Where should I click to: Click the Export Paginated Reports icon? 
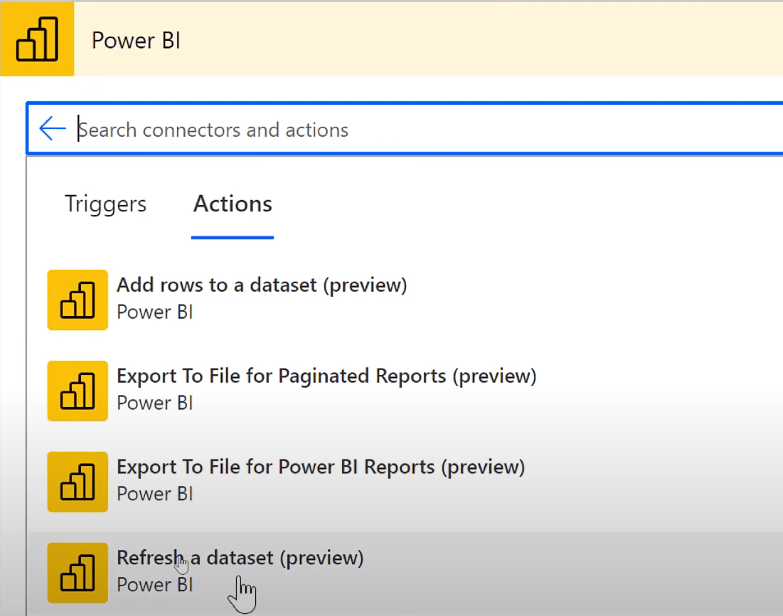click(77, 391)
